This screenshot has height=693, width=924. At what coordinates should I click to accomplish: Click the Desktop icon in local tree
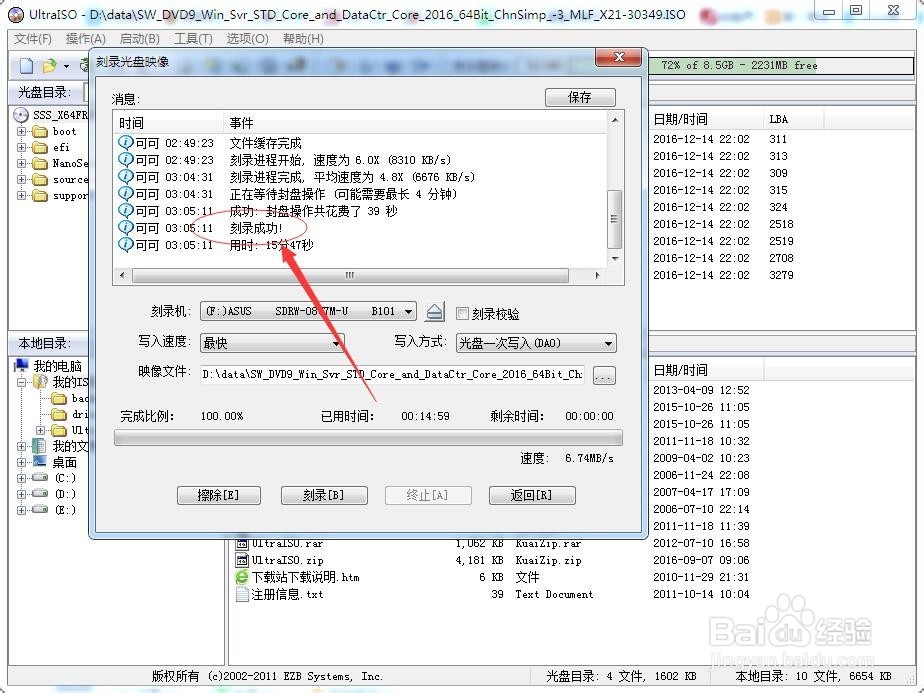click(x=39, y=461)
